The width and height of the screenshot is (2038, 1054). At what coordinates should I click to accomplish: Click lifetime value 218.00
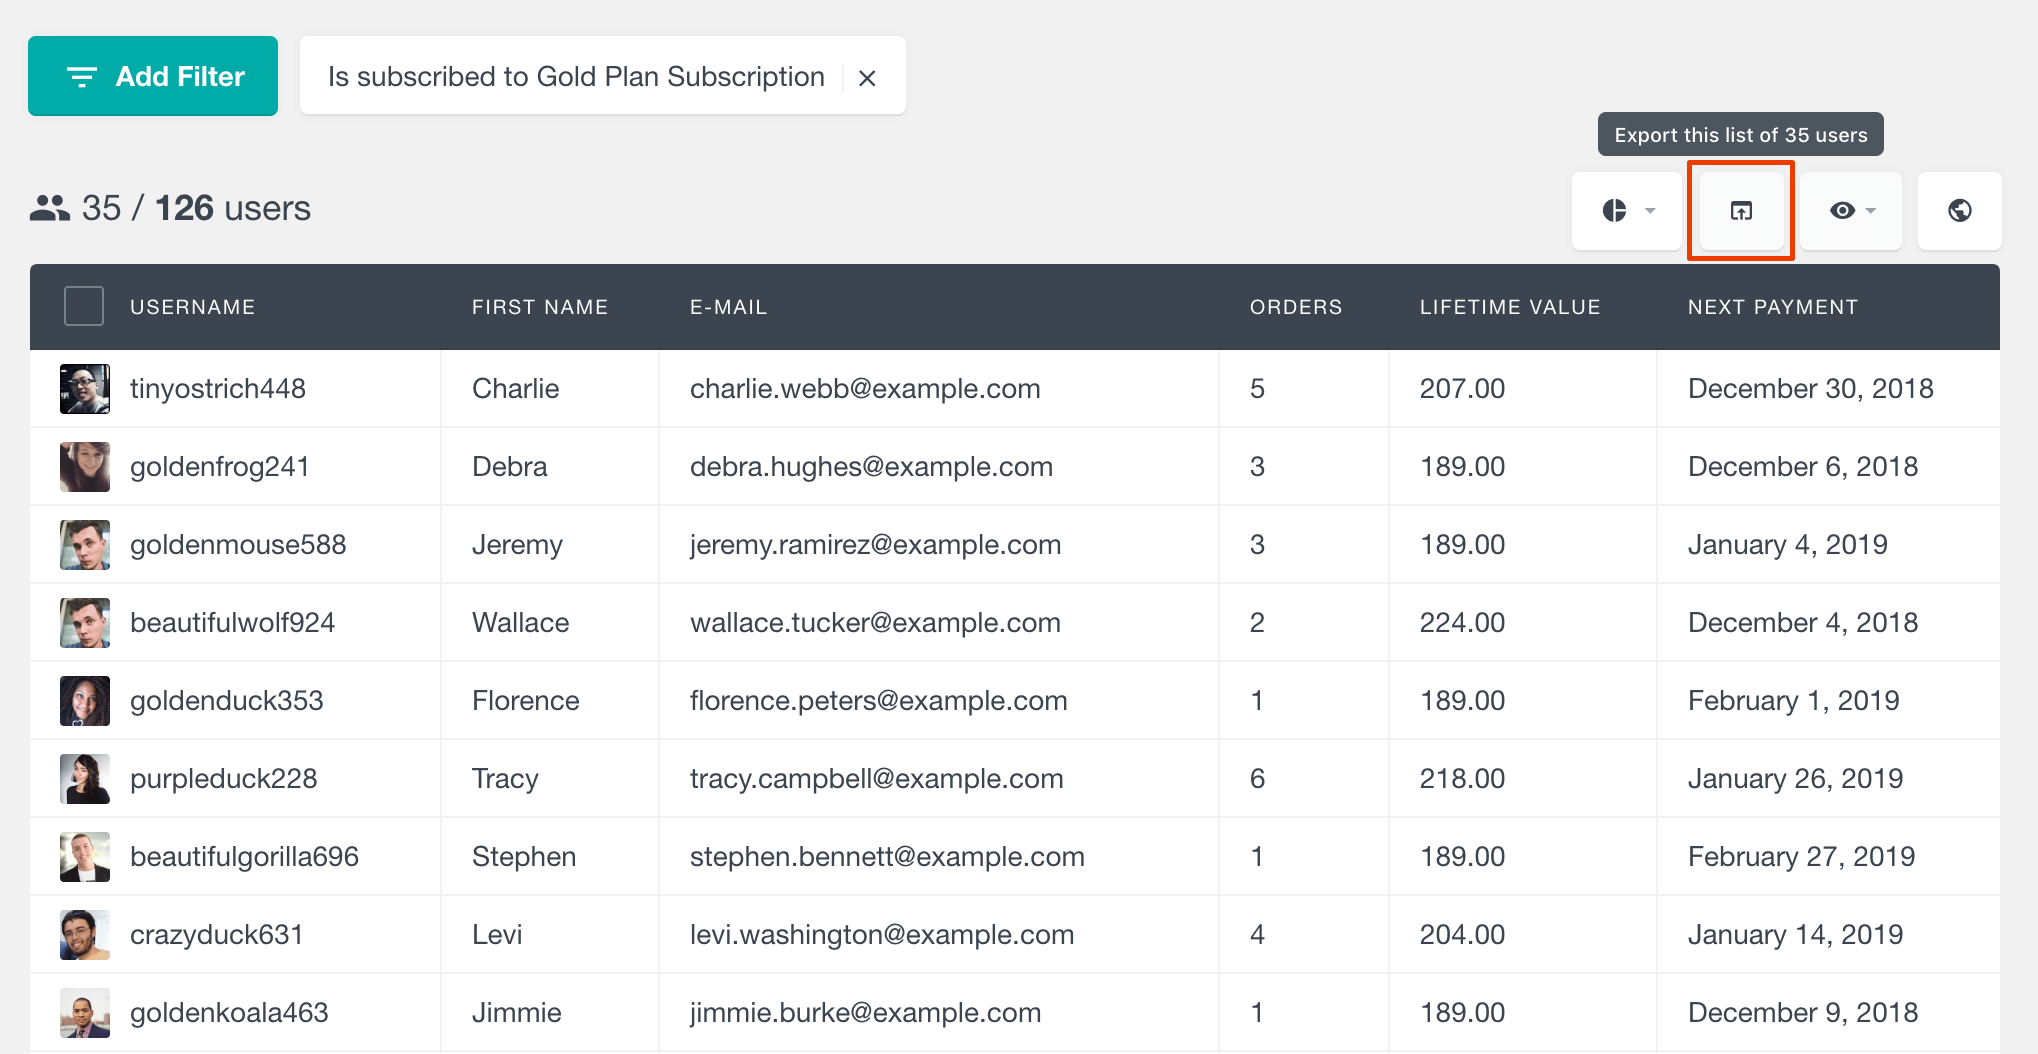[1462, 779]
